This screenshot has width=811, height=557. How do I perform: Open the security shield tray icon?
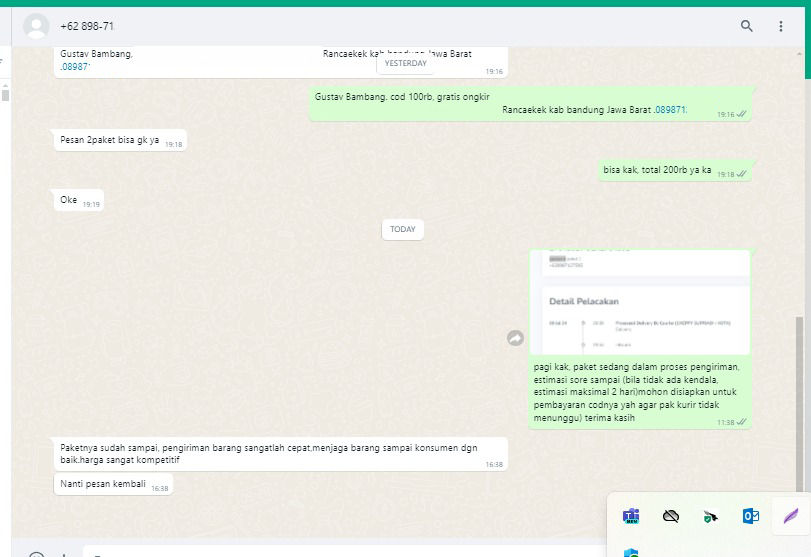tap(710, 516)
